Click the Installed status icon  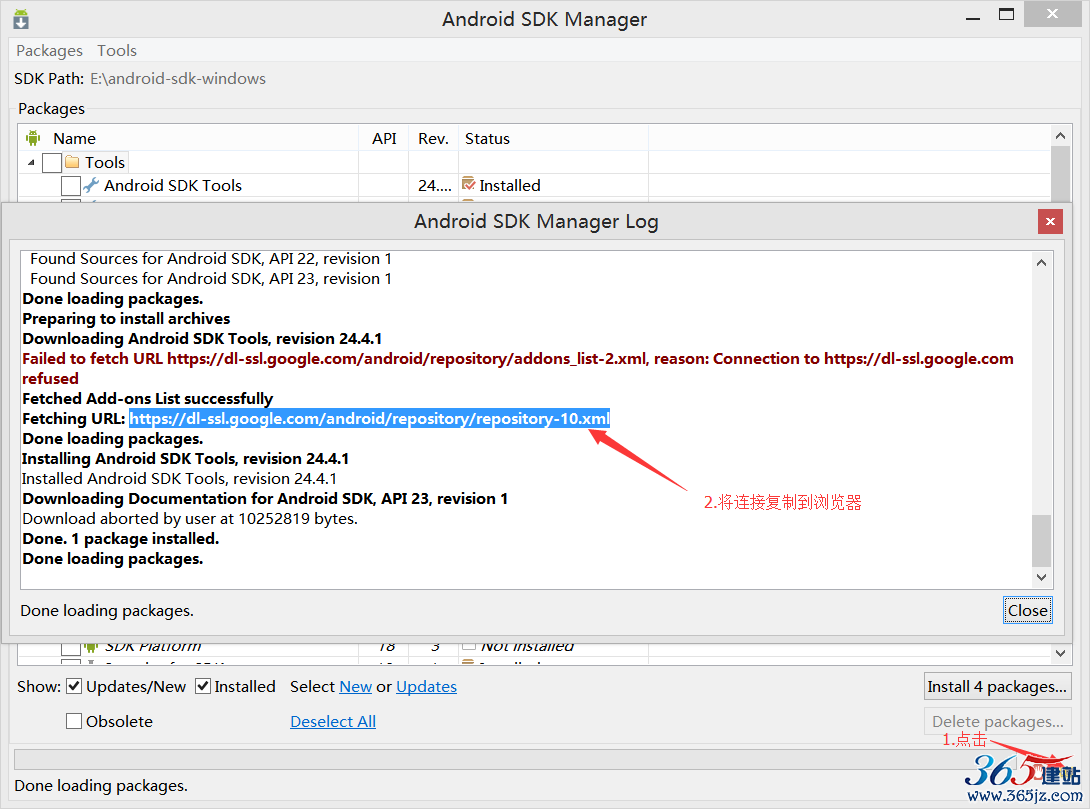pyautogui.click(x=469, y=184)
